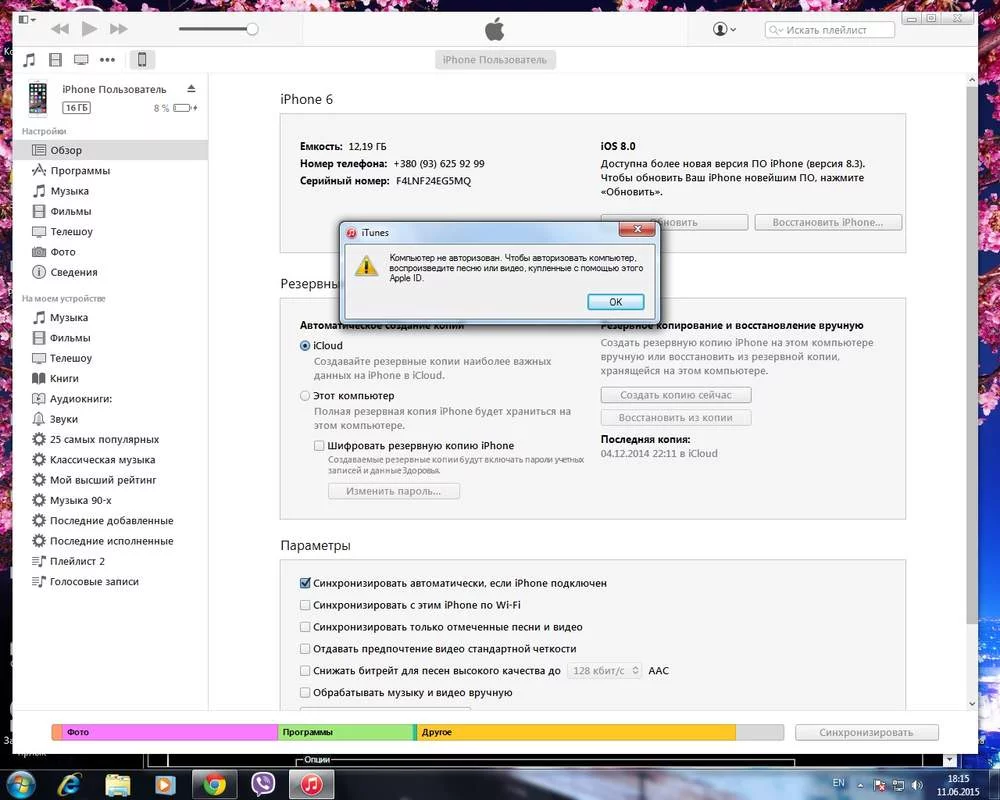Screen dimensions: 1000x800
Task: Open the Movies library icon in toolbar
Action: coord(55,60)
